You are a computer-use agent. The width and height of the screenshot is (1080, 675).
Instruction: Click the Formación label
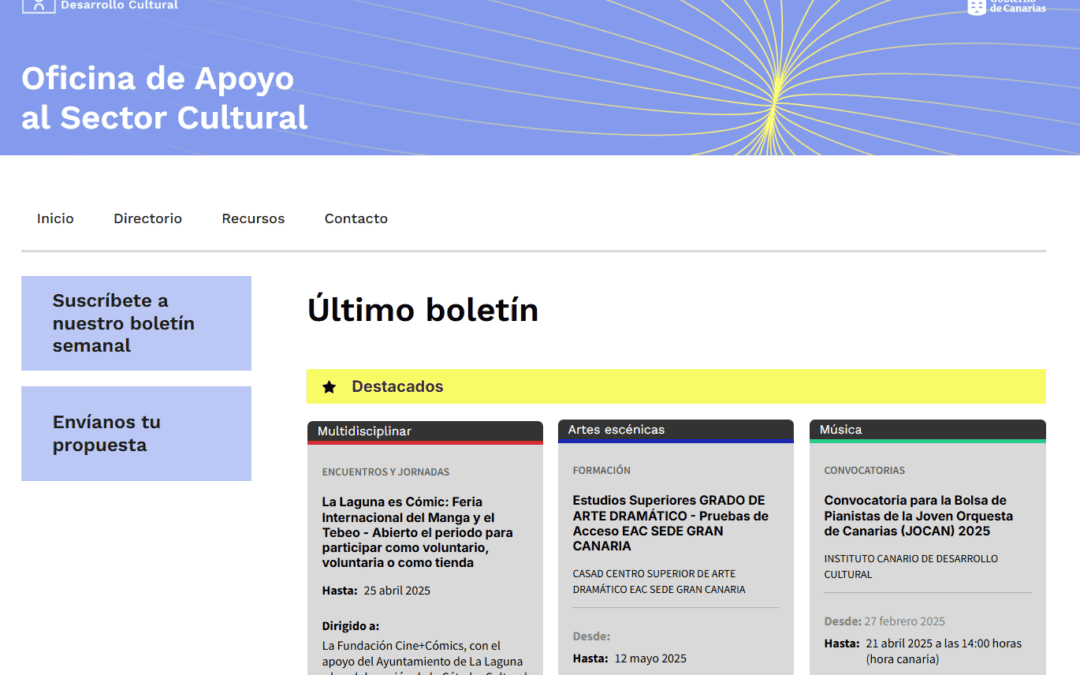coord(601,470)
